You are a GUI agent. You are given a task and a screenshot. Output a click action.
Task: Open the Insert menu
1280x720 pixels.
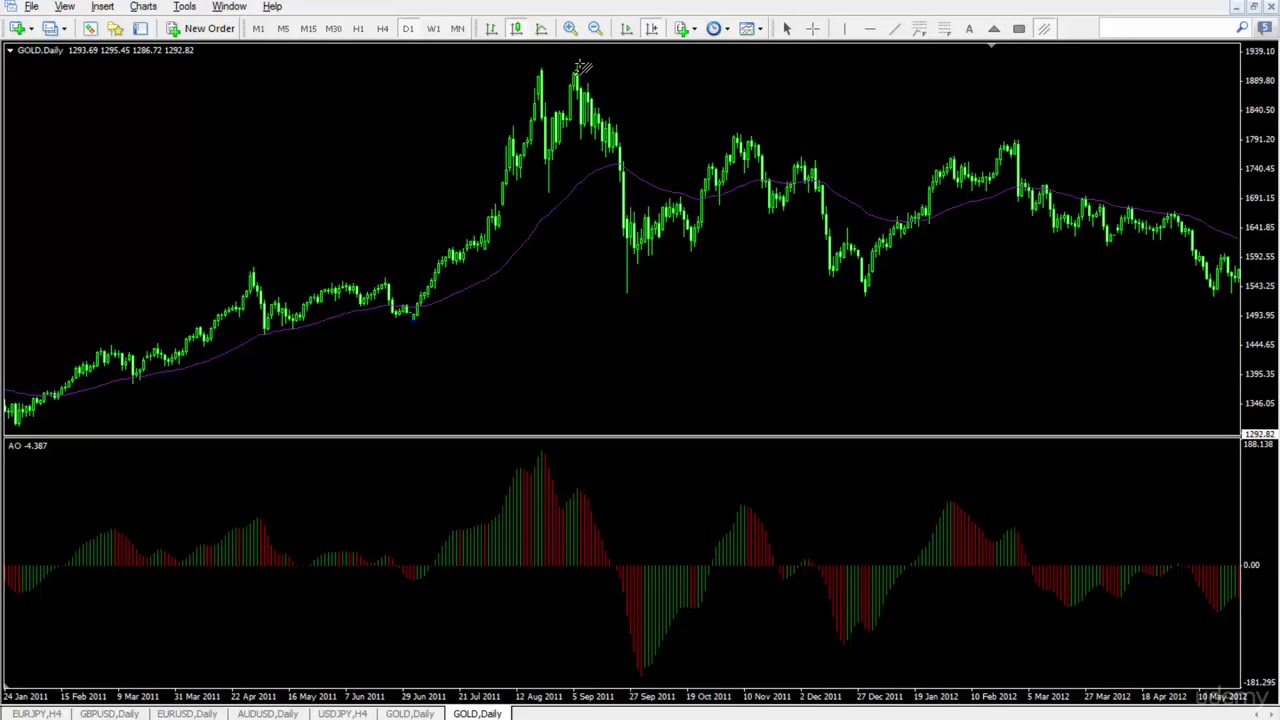[102, 7]
